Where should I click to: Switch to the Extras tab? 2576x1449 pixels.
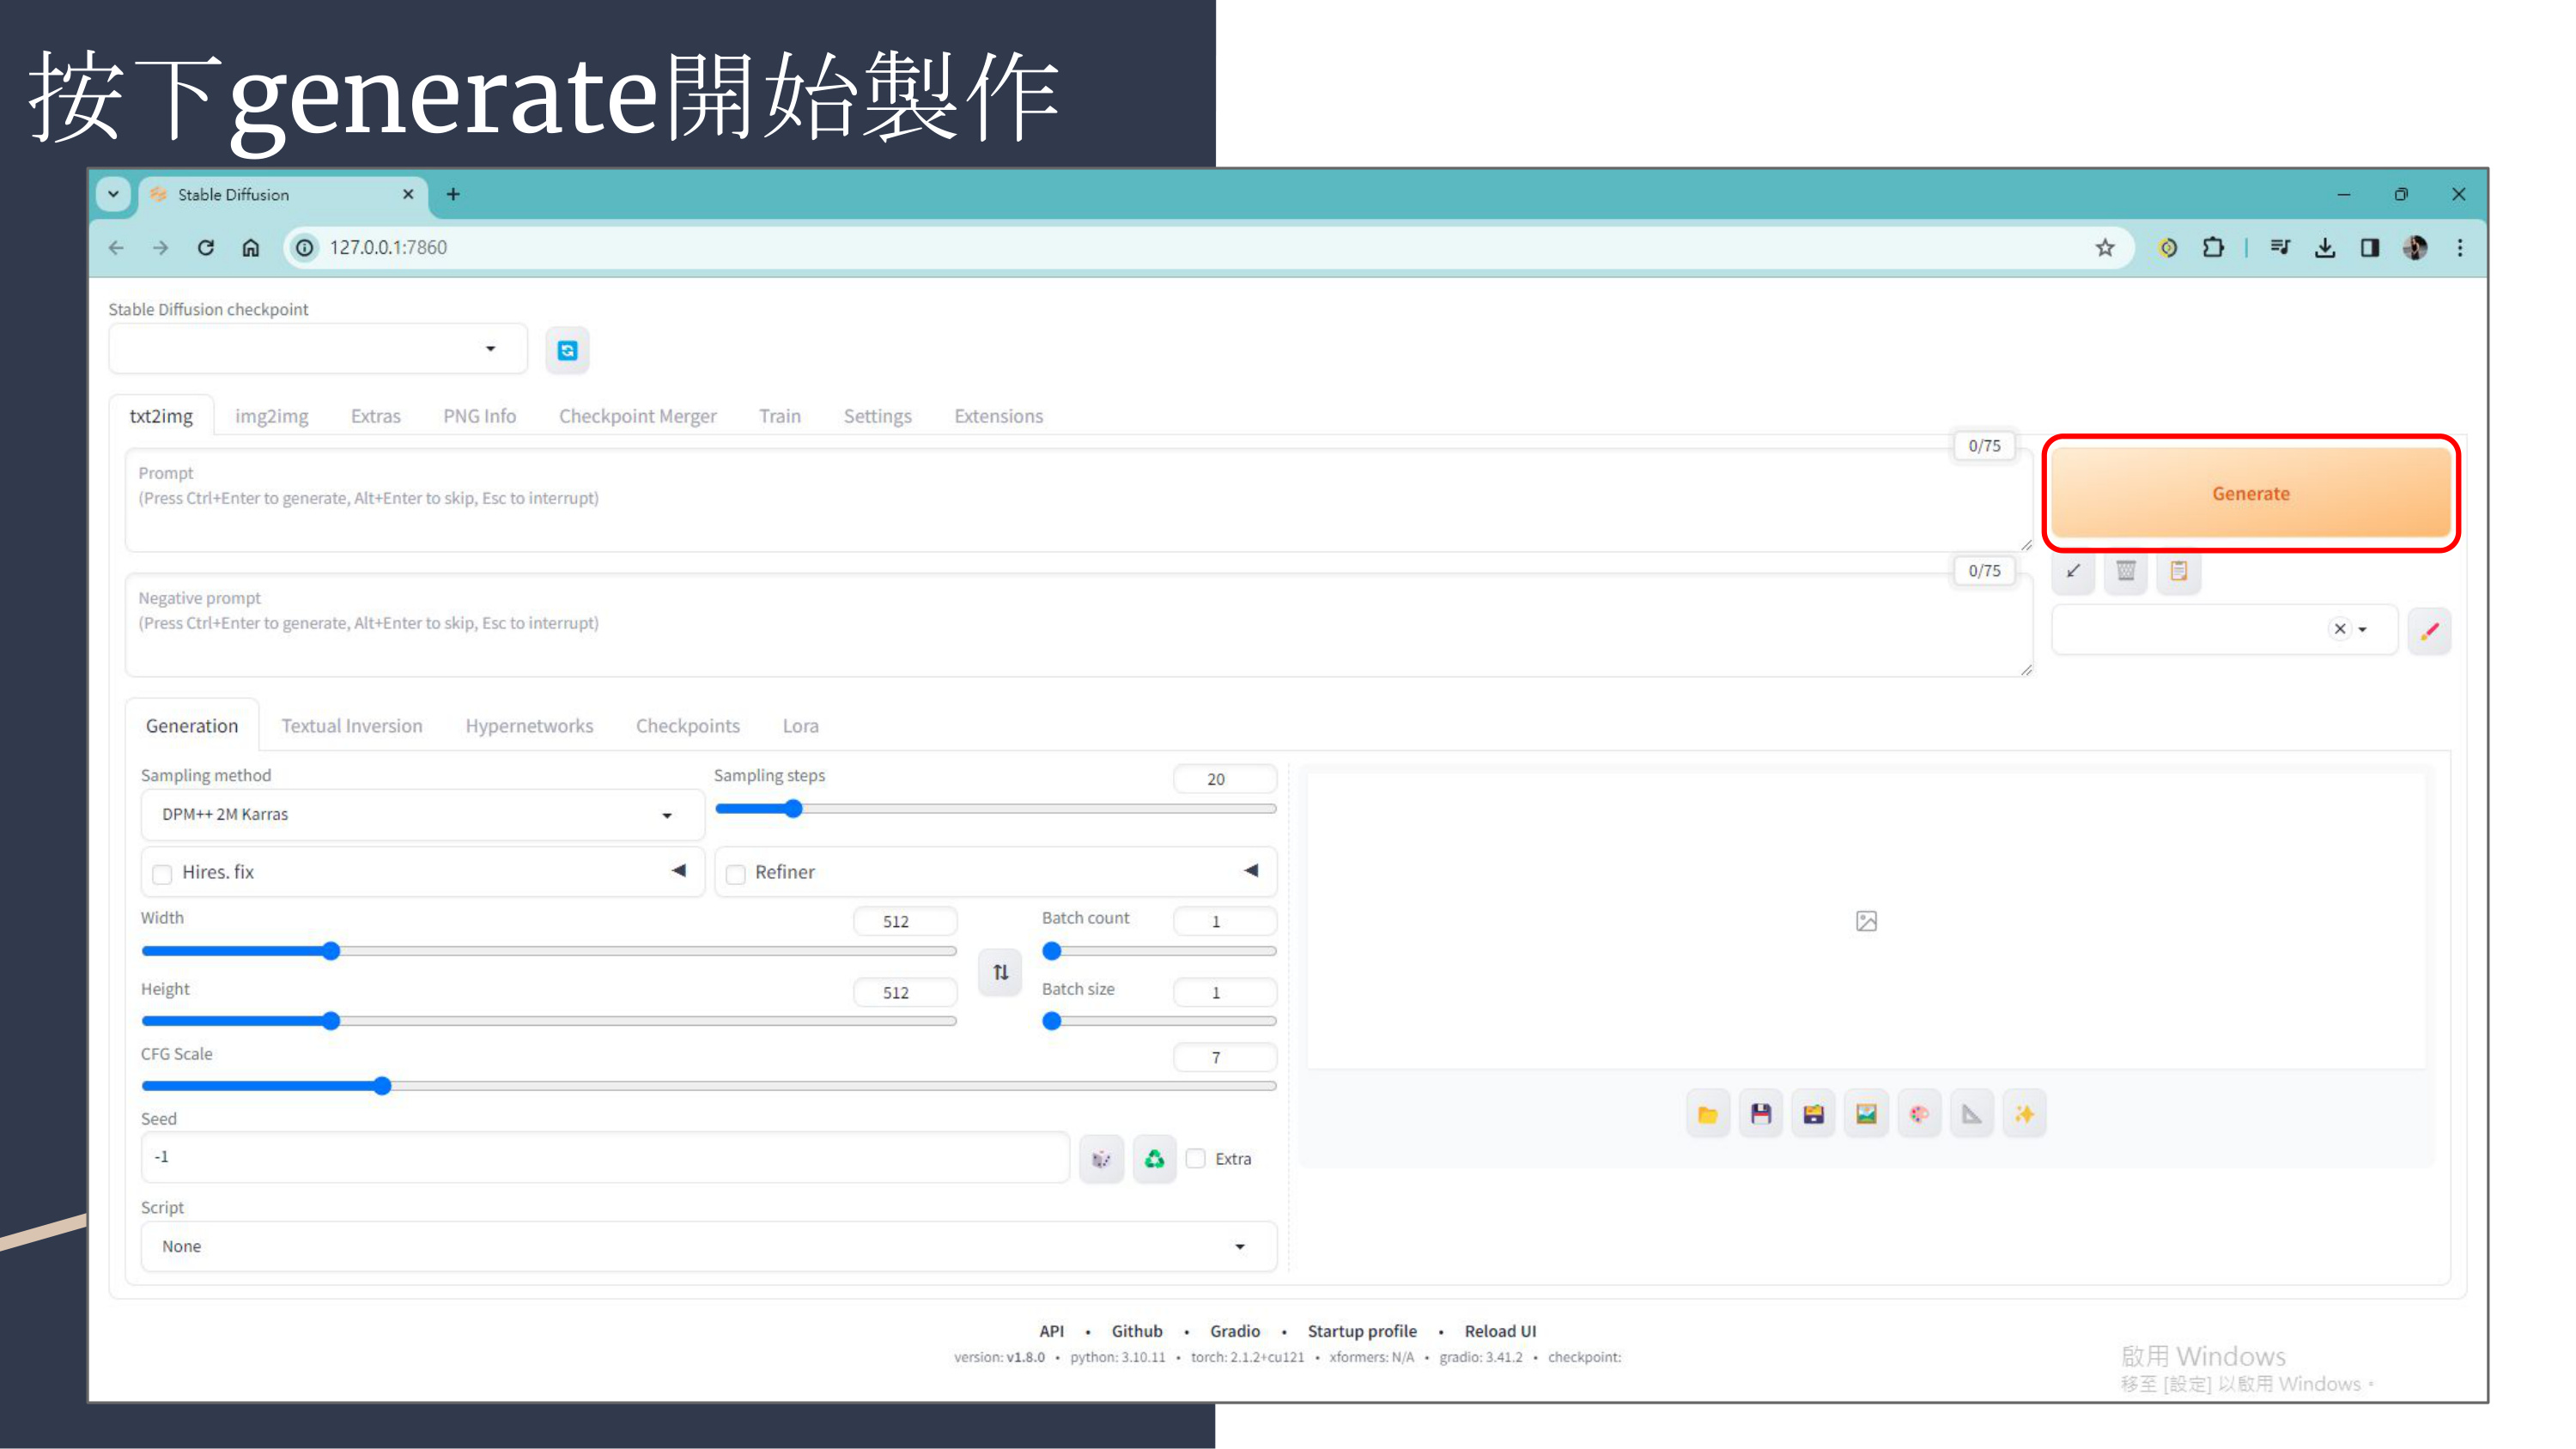click(x=375, y=416)
